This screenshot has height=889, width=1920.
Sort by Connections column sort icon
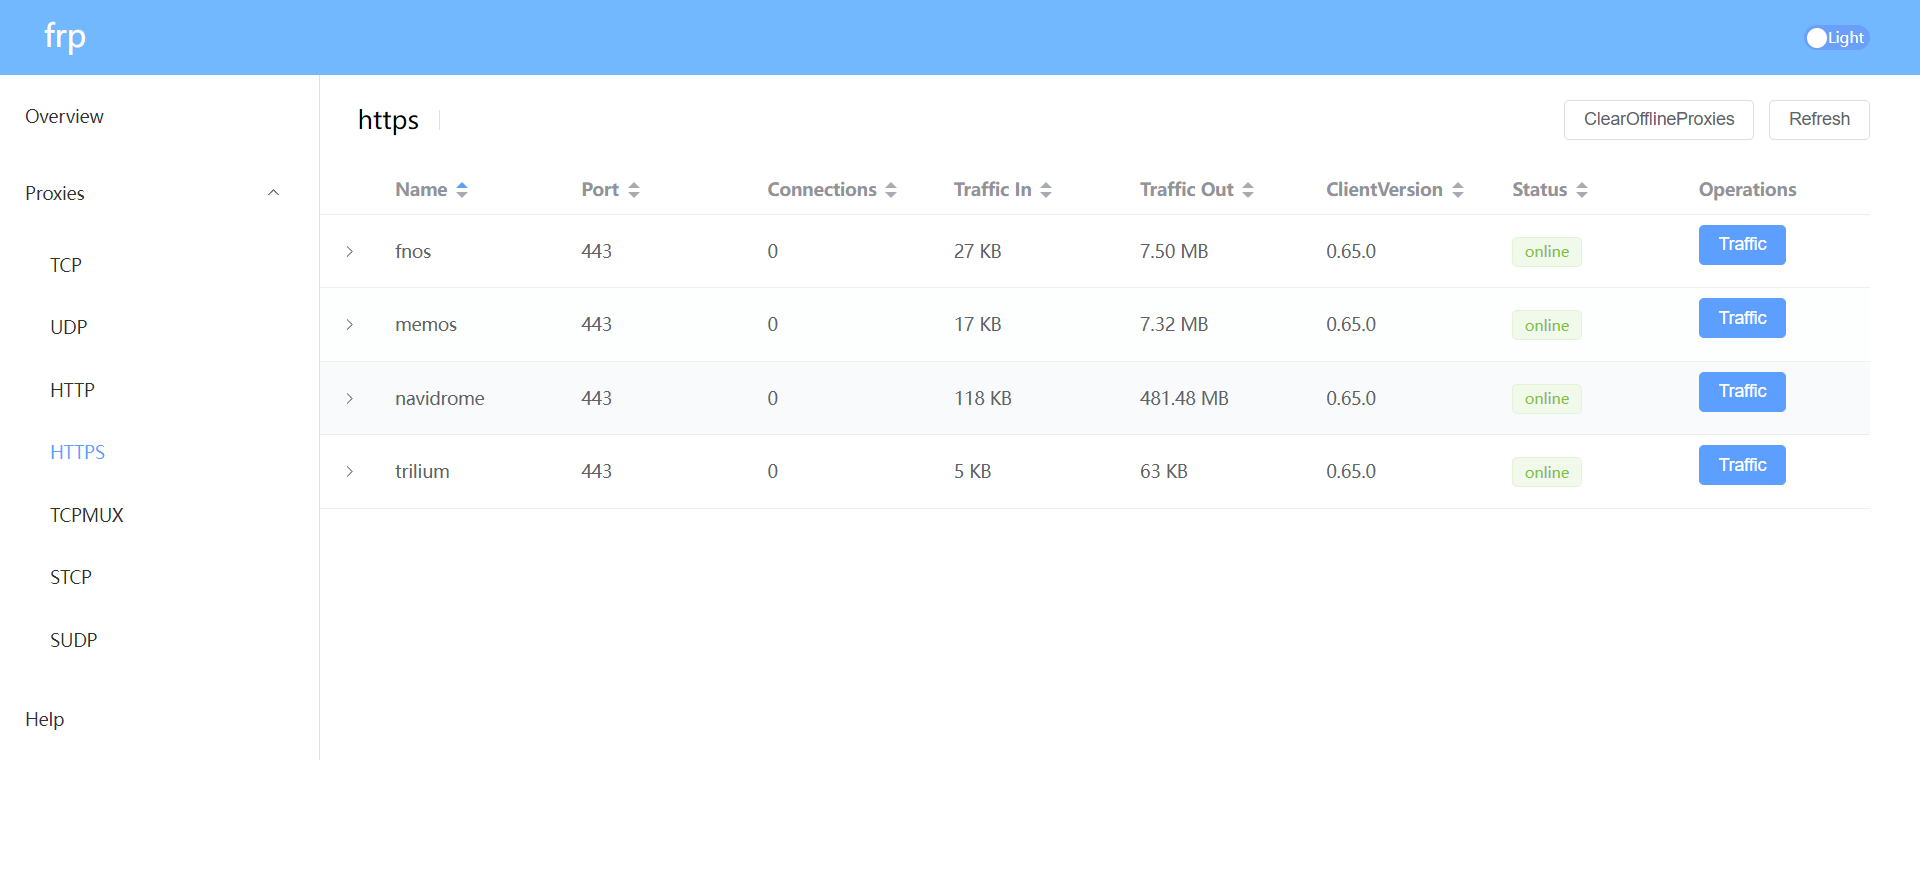tap(891, 190)
